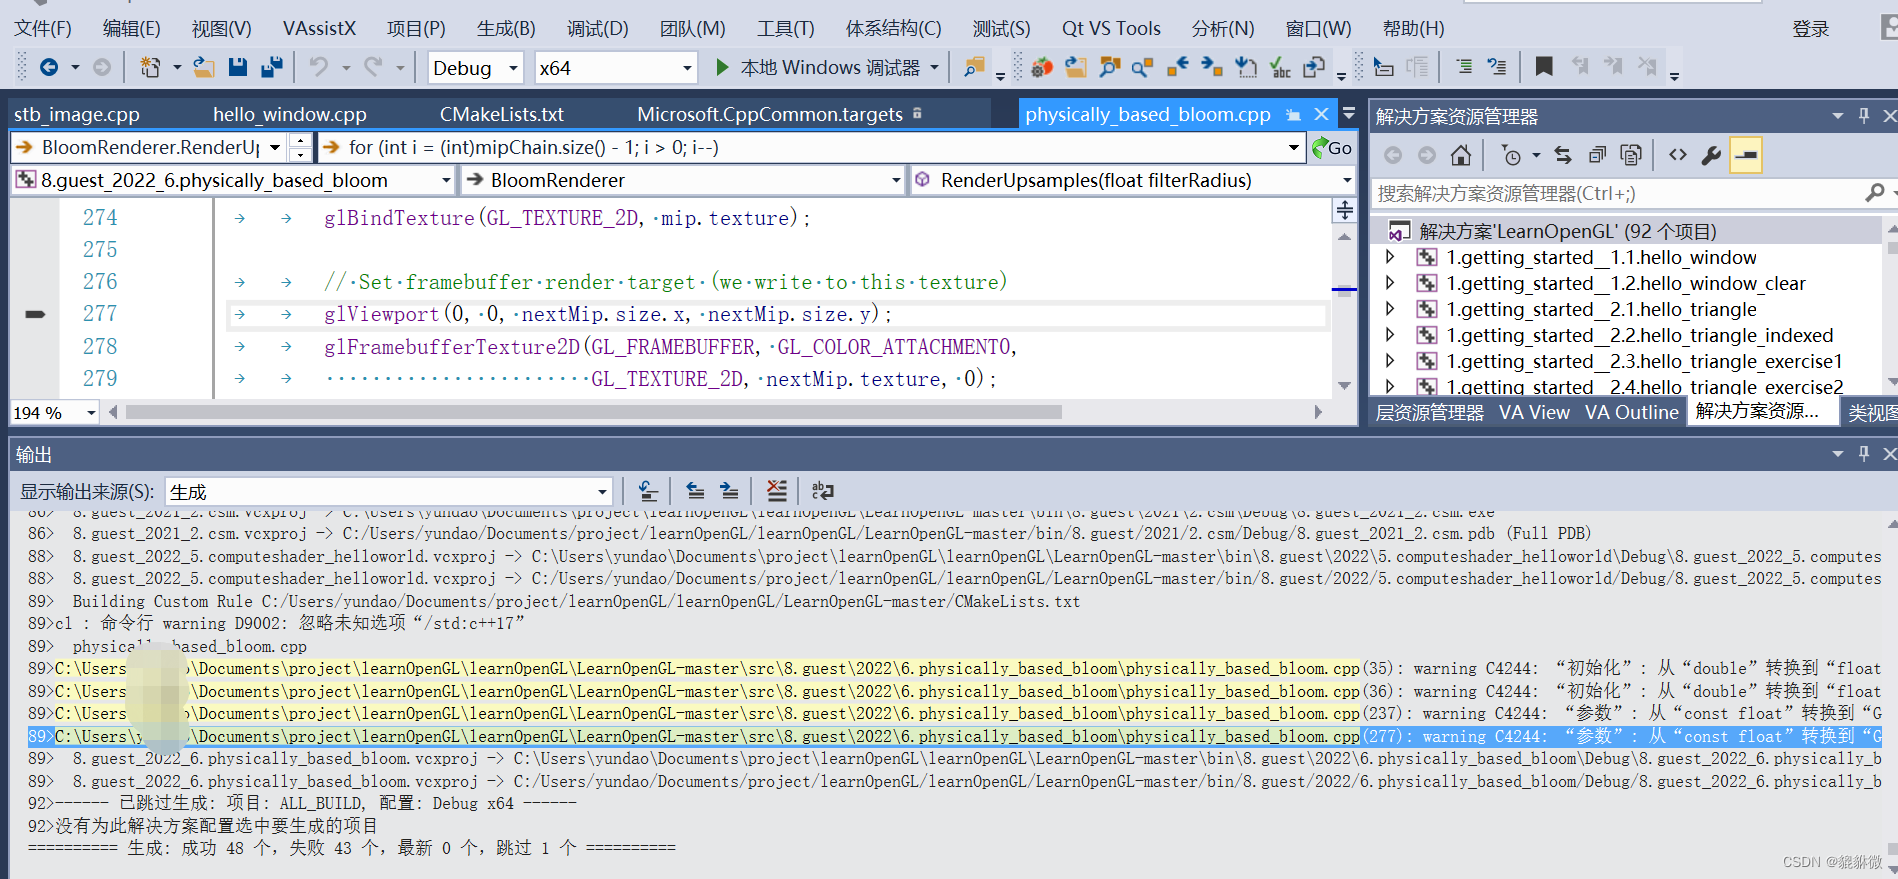Toggle the pin on the Solution Explorer panel
The width and height of the screenshot is (1898, 879).
[1864, 116]
